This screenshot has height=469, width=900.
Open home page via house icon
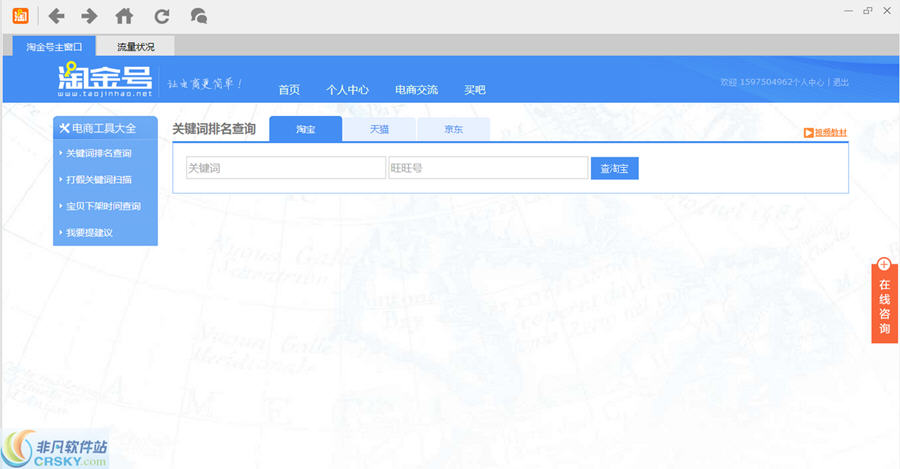click(x=125, y=16)
